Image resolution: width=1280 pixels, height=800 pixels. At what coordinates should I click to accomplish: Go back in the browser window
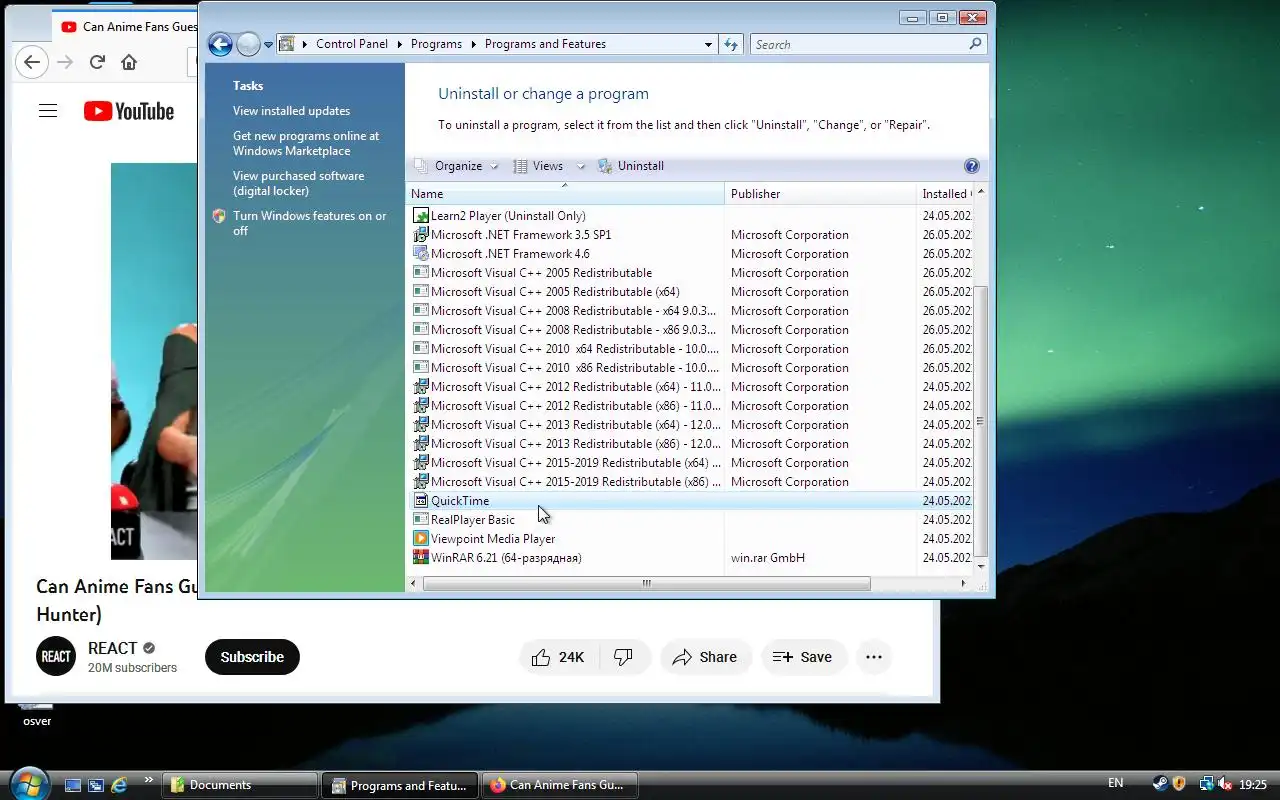point(32,62)
